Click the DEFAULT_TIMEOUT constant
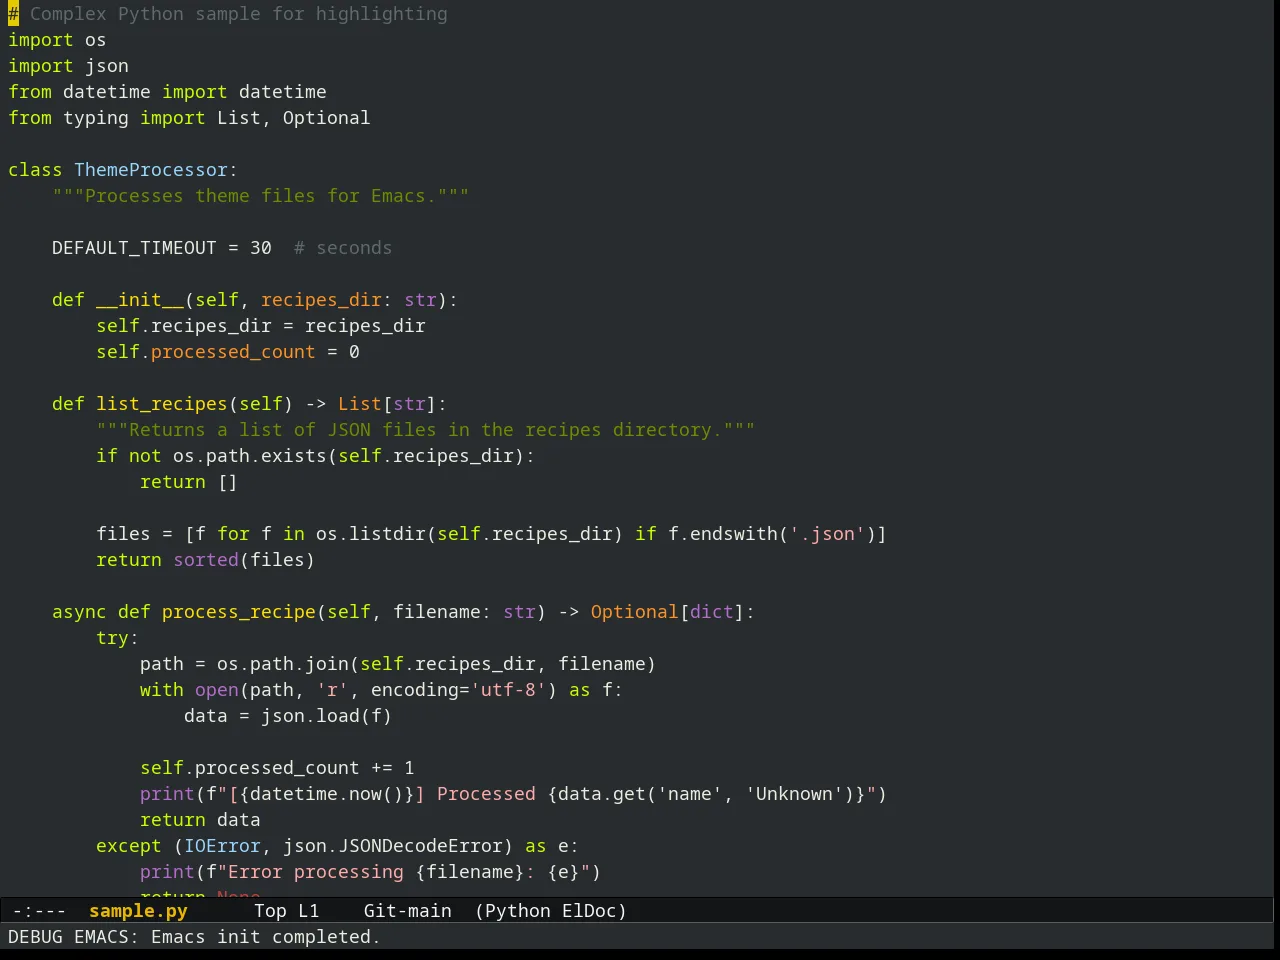 [x=134, y=248]
